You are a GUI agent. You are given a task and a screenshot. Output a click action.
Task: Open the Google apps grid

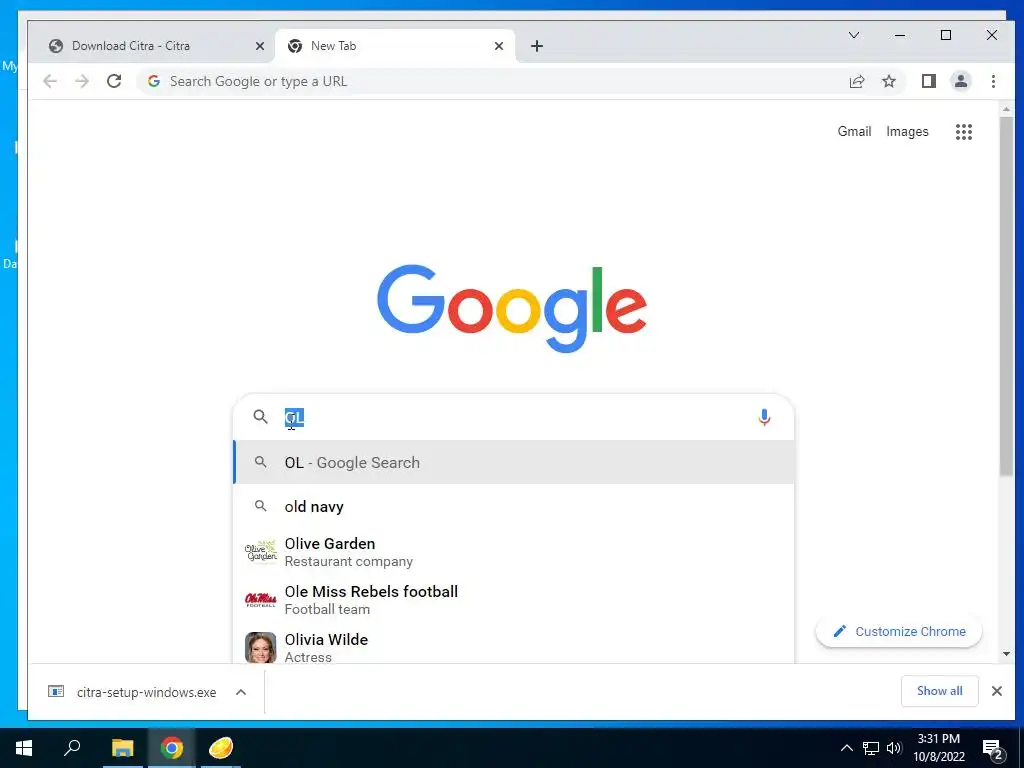[964, 131]
